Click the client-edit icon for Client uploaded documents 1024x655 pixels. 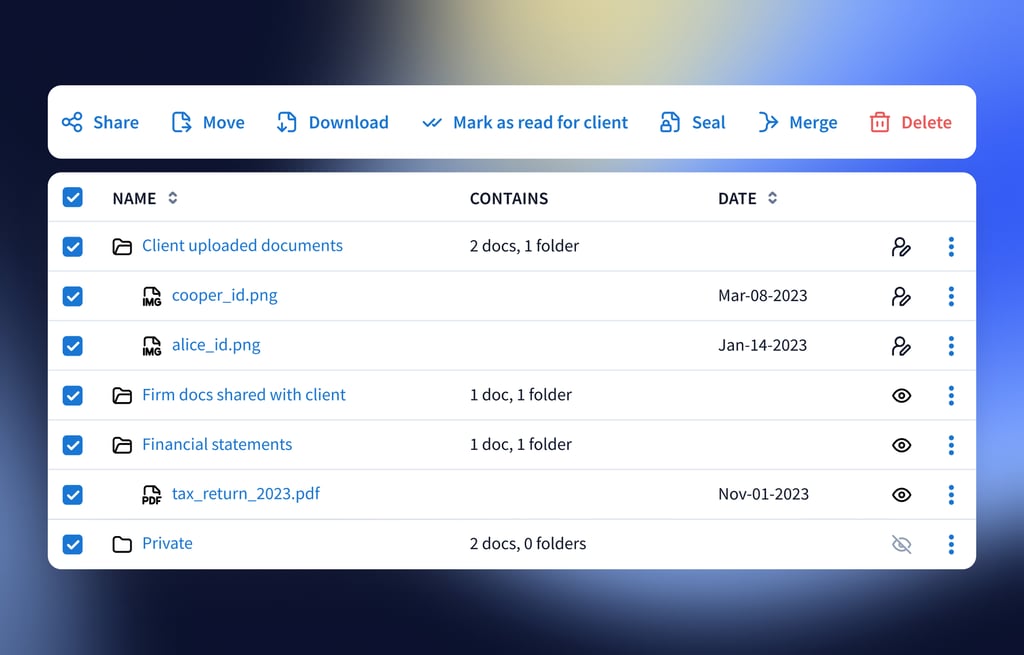coord(901,247)
